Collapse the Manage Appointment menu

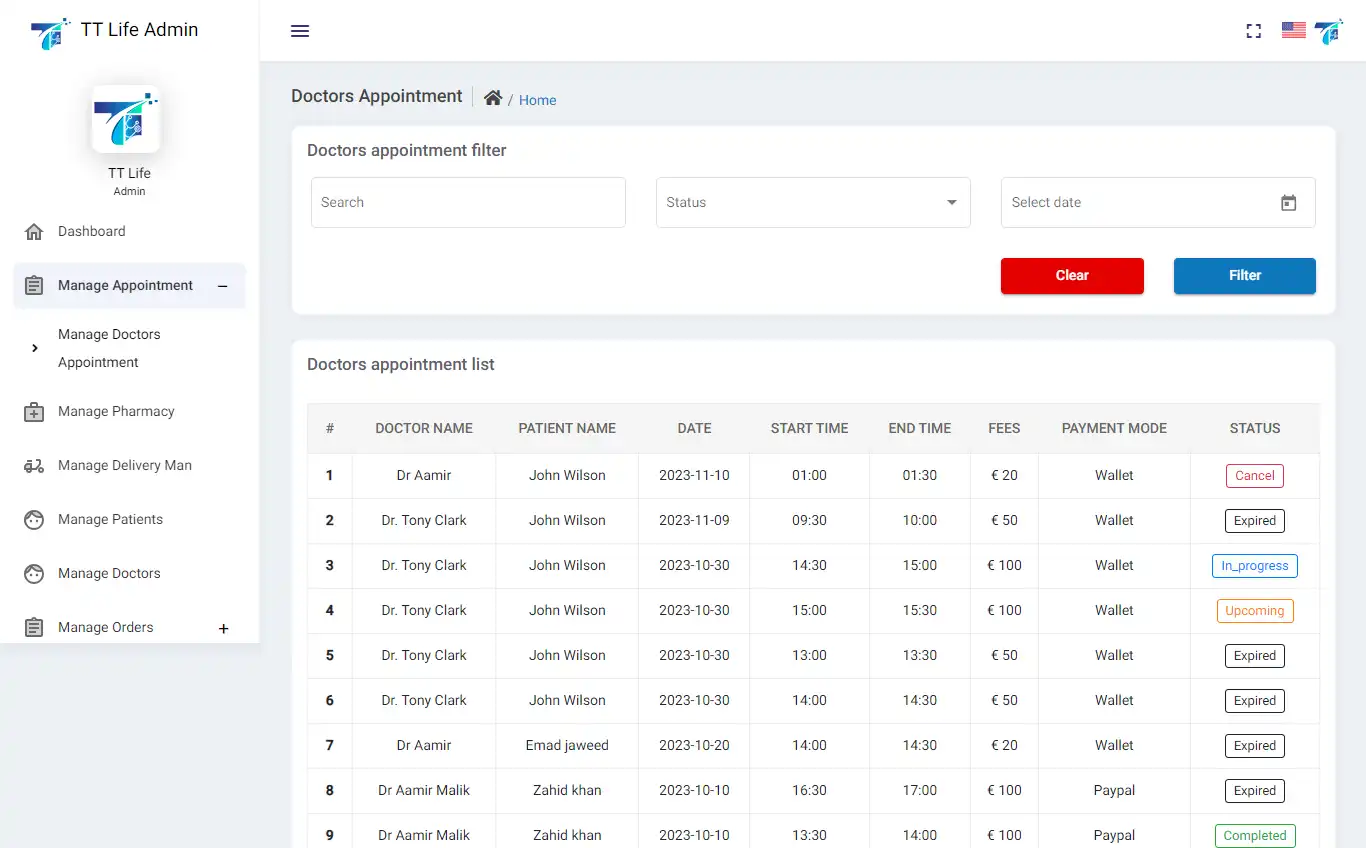tap(223, 286)
